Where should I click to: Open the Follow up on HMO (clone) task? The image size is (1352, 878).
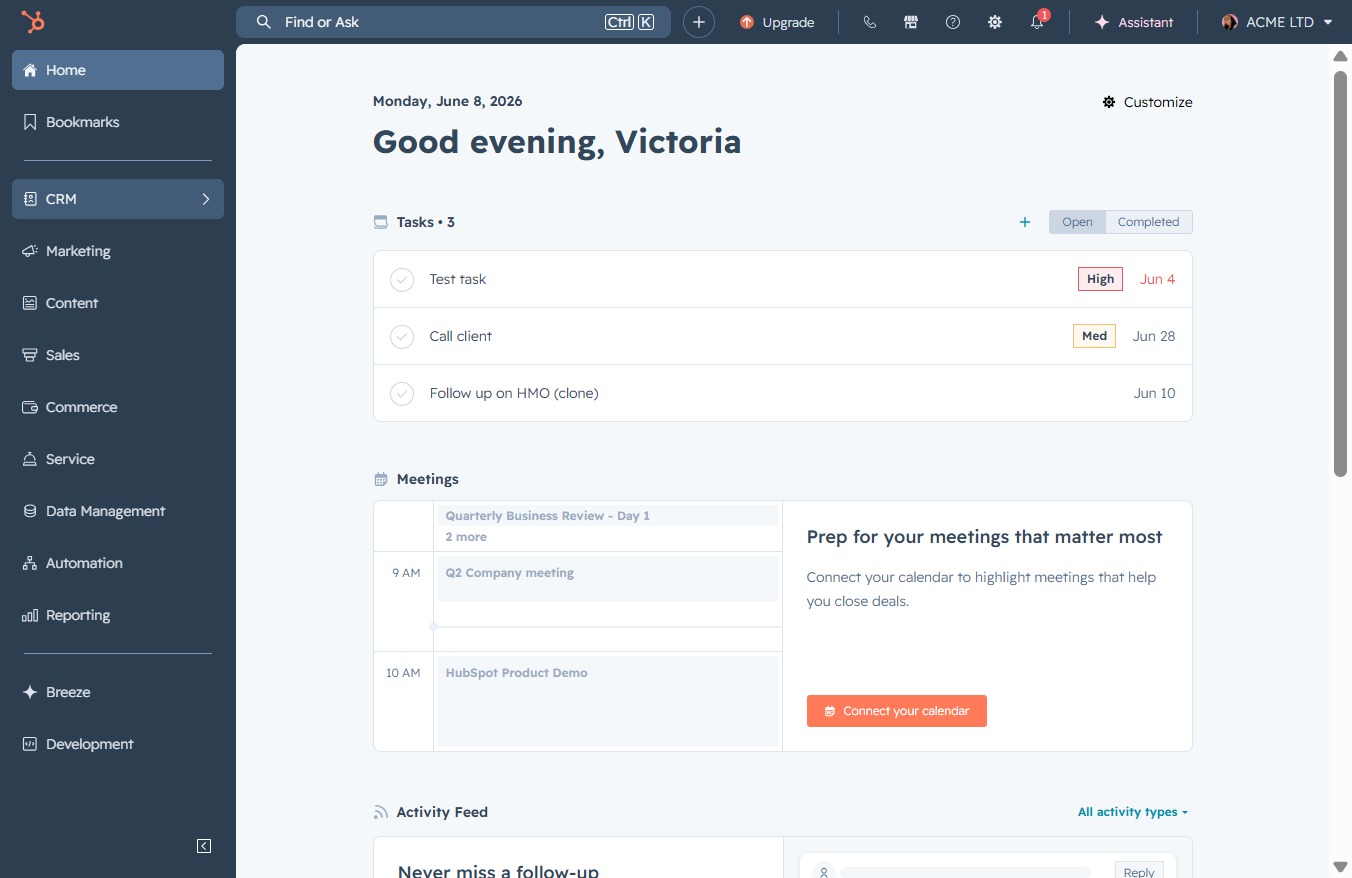tap(782, 393)
